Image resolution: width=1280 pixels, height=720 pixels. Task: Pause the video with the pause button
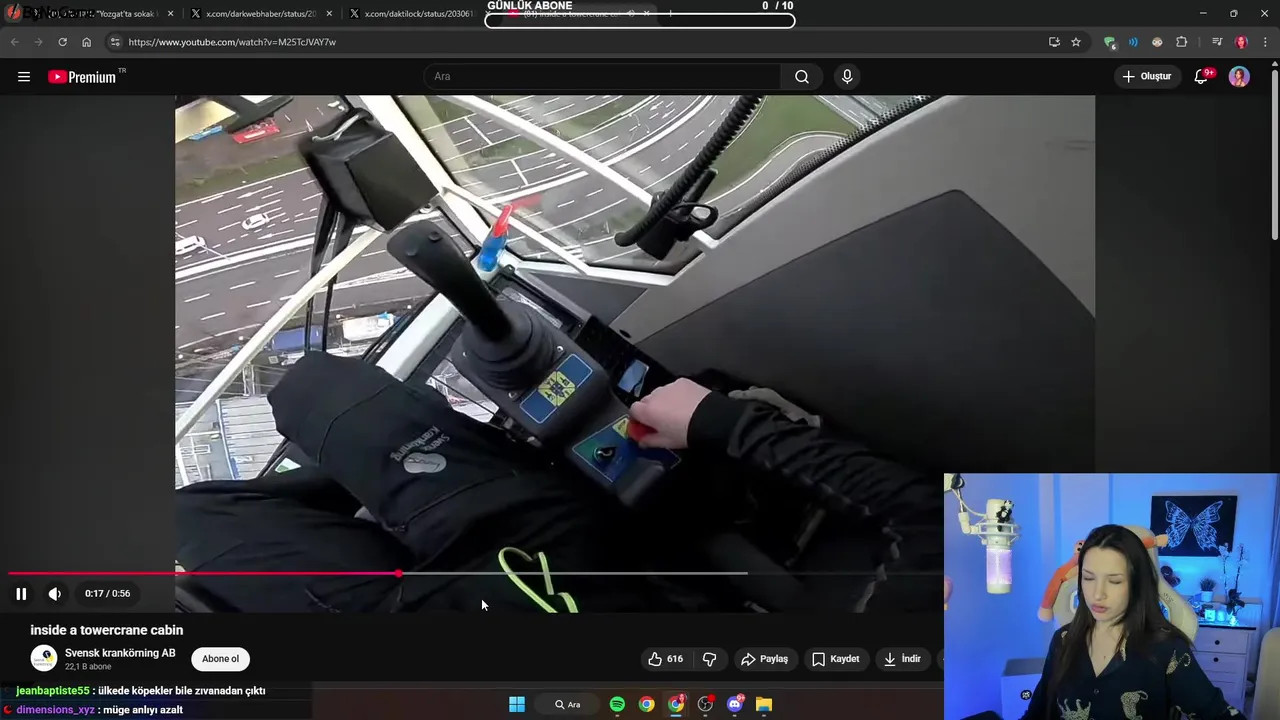(x=21, y=593)
